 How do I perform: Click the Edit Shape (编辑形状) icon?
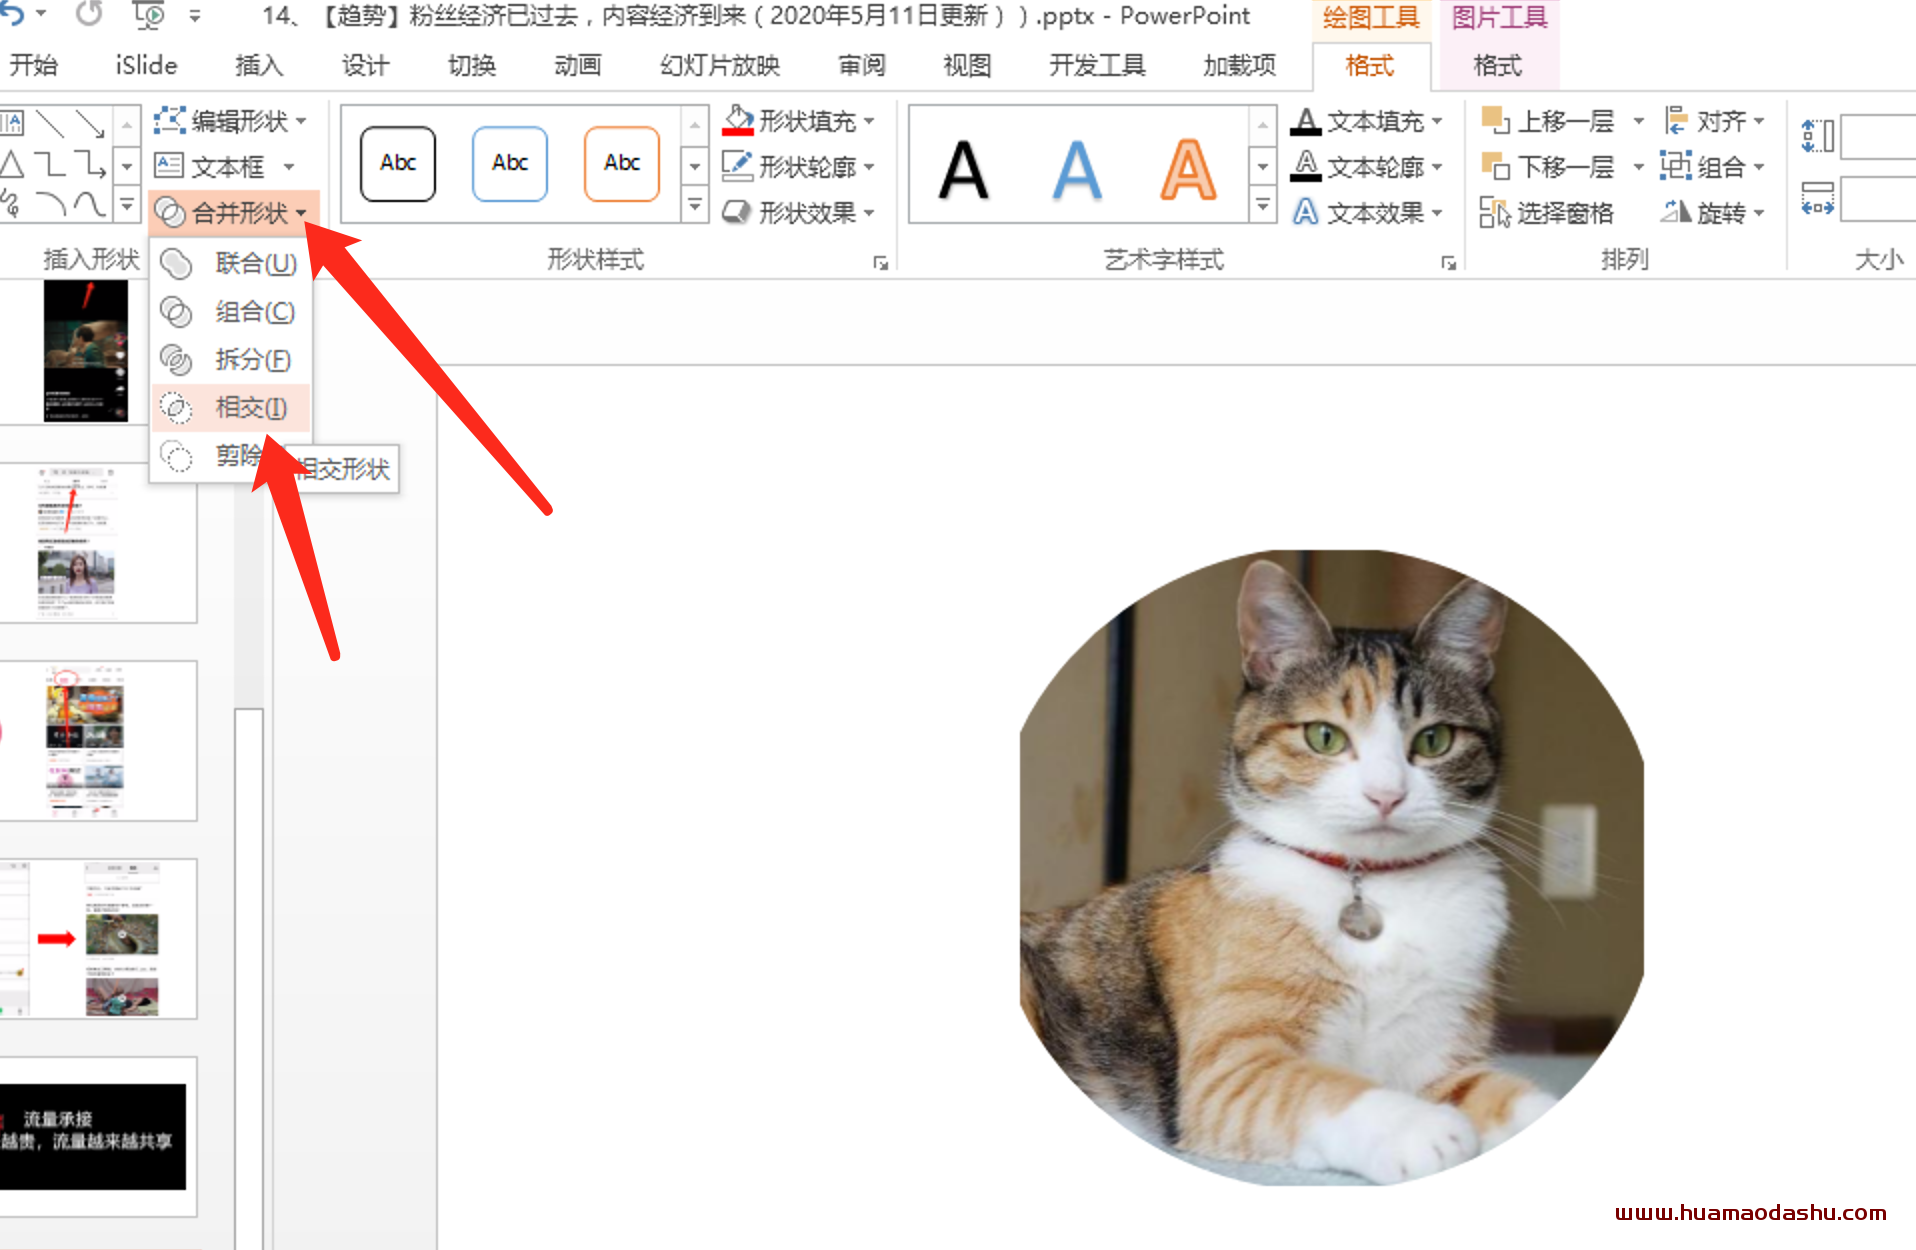(169, 121)
